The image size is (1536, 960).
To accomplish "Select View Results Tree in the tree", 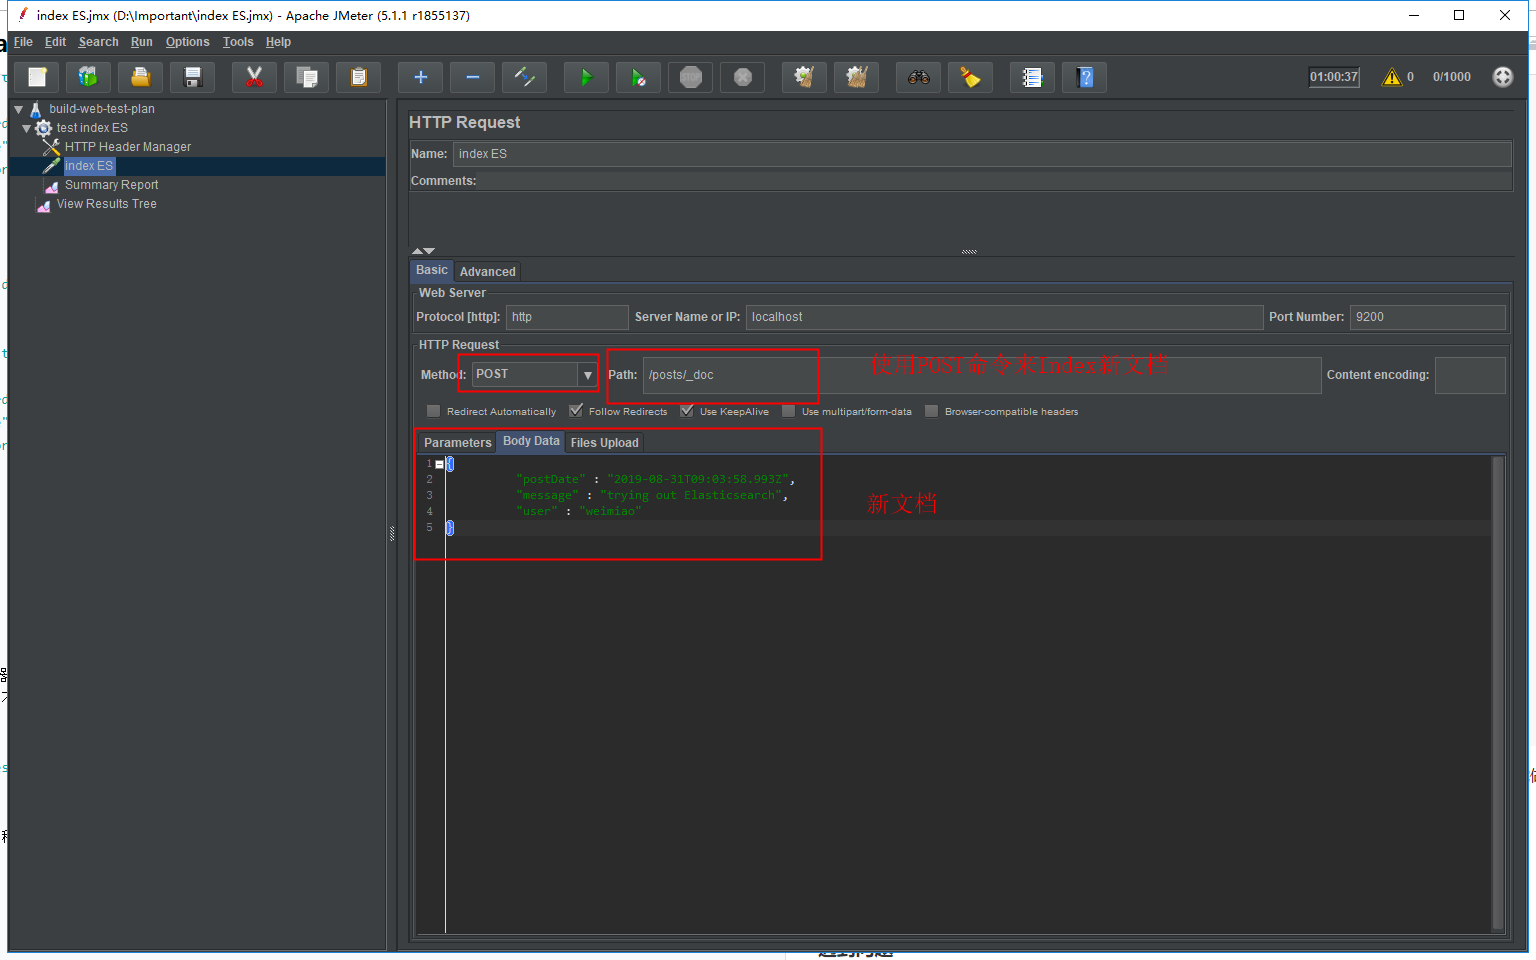I will tap(106, 204).
